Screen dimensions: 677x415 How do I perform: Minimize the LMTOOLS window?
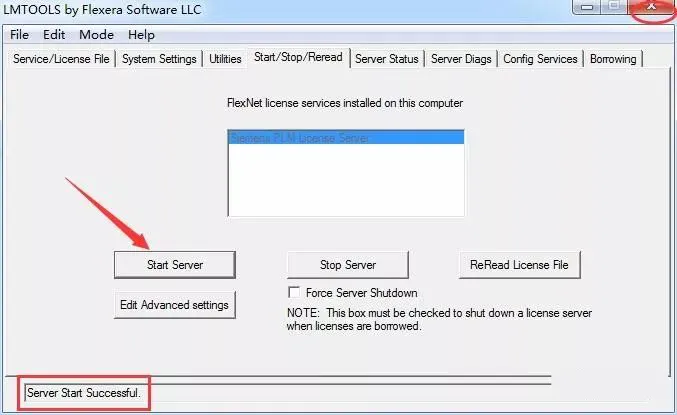click(586, 7)
